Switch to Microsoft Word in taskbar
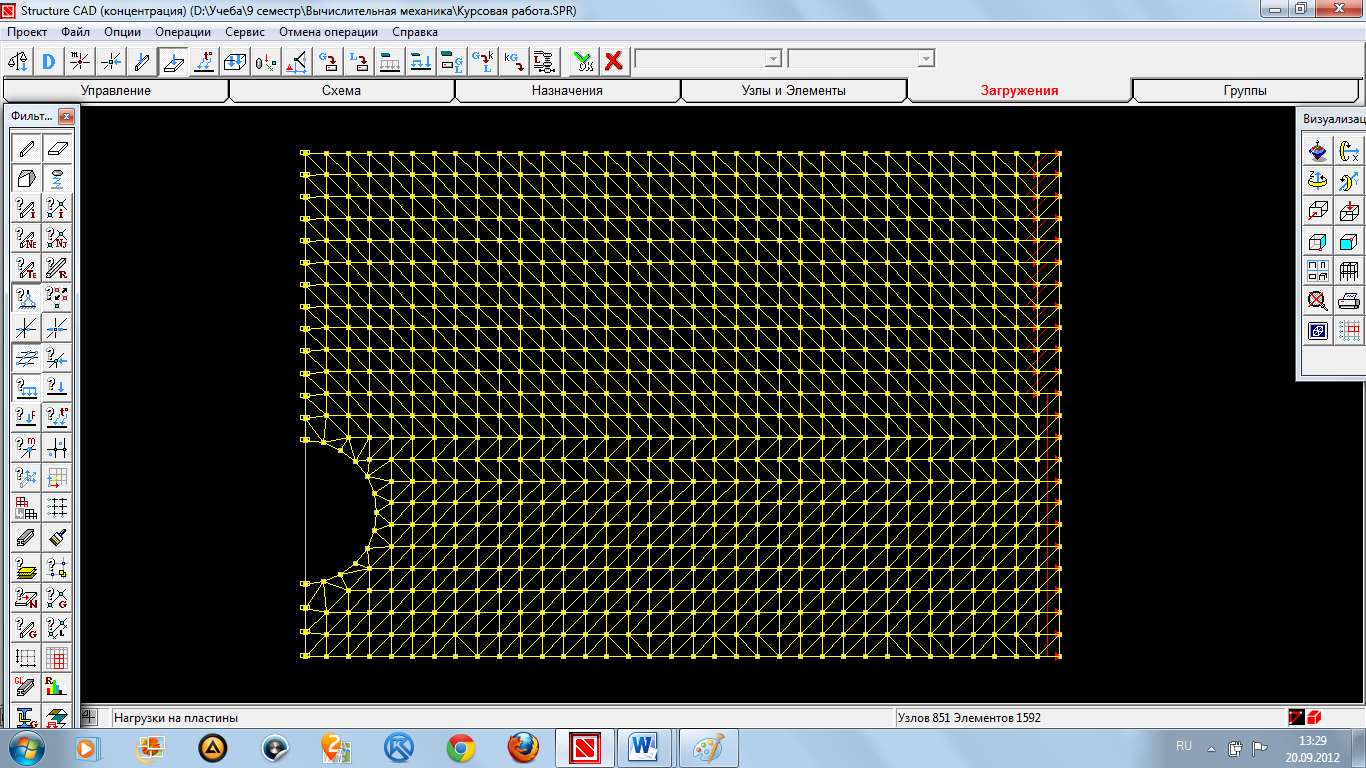This screenshot has width=1366, height=768. pos(645,747)
